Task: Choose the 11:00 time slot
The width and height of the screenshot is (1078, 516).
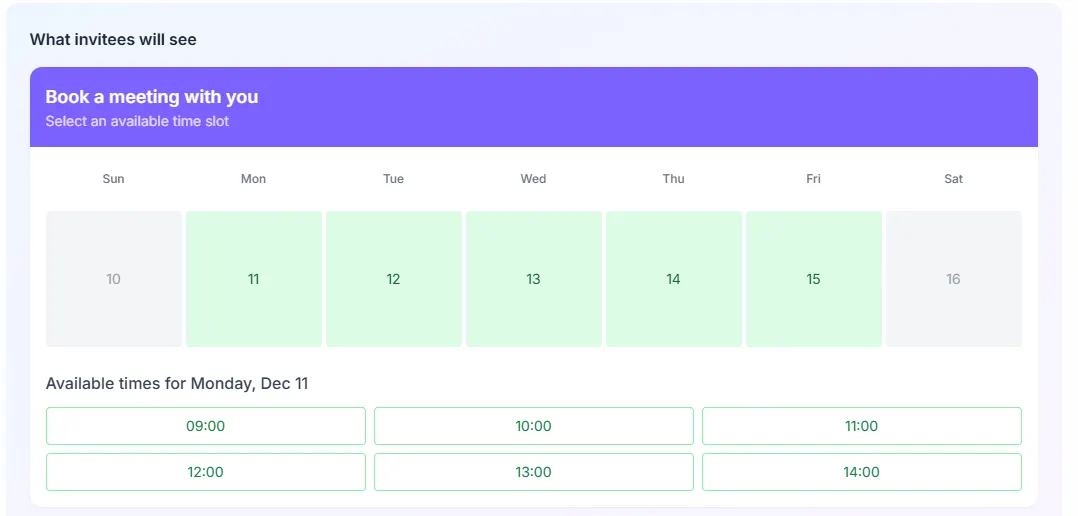Action: point(861,426)
